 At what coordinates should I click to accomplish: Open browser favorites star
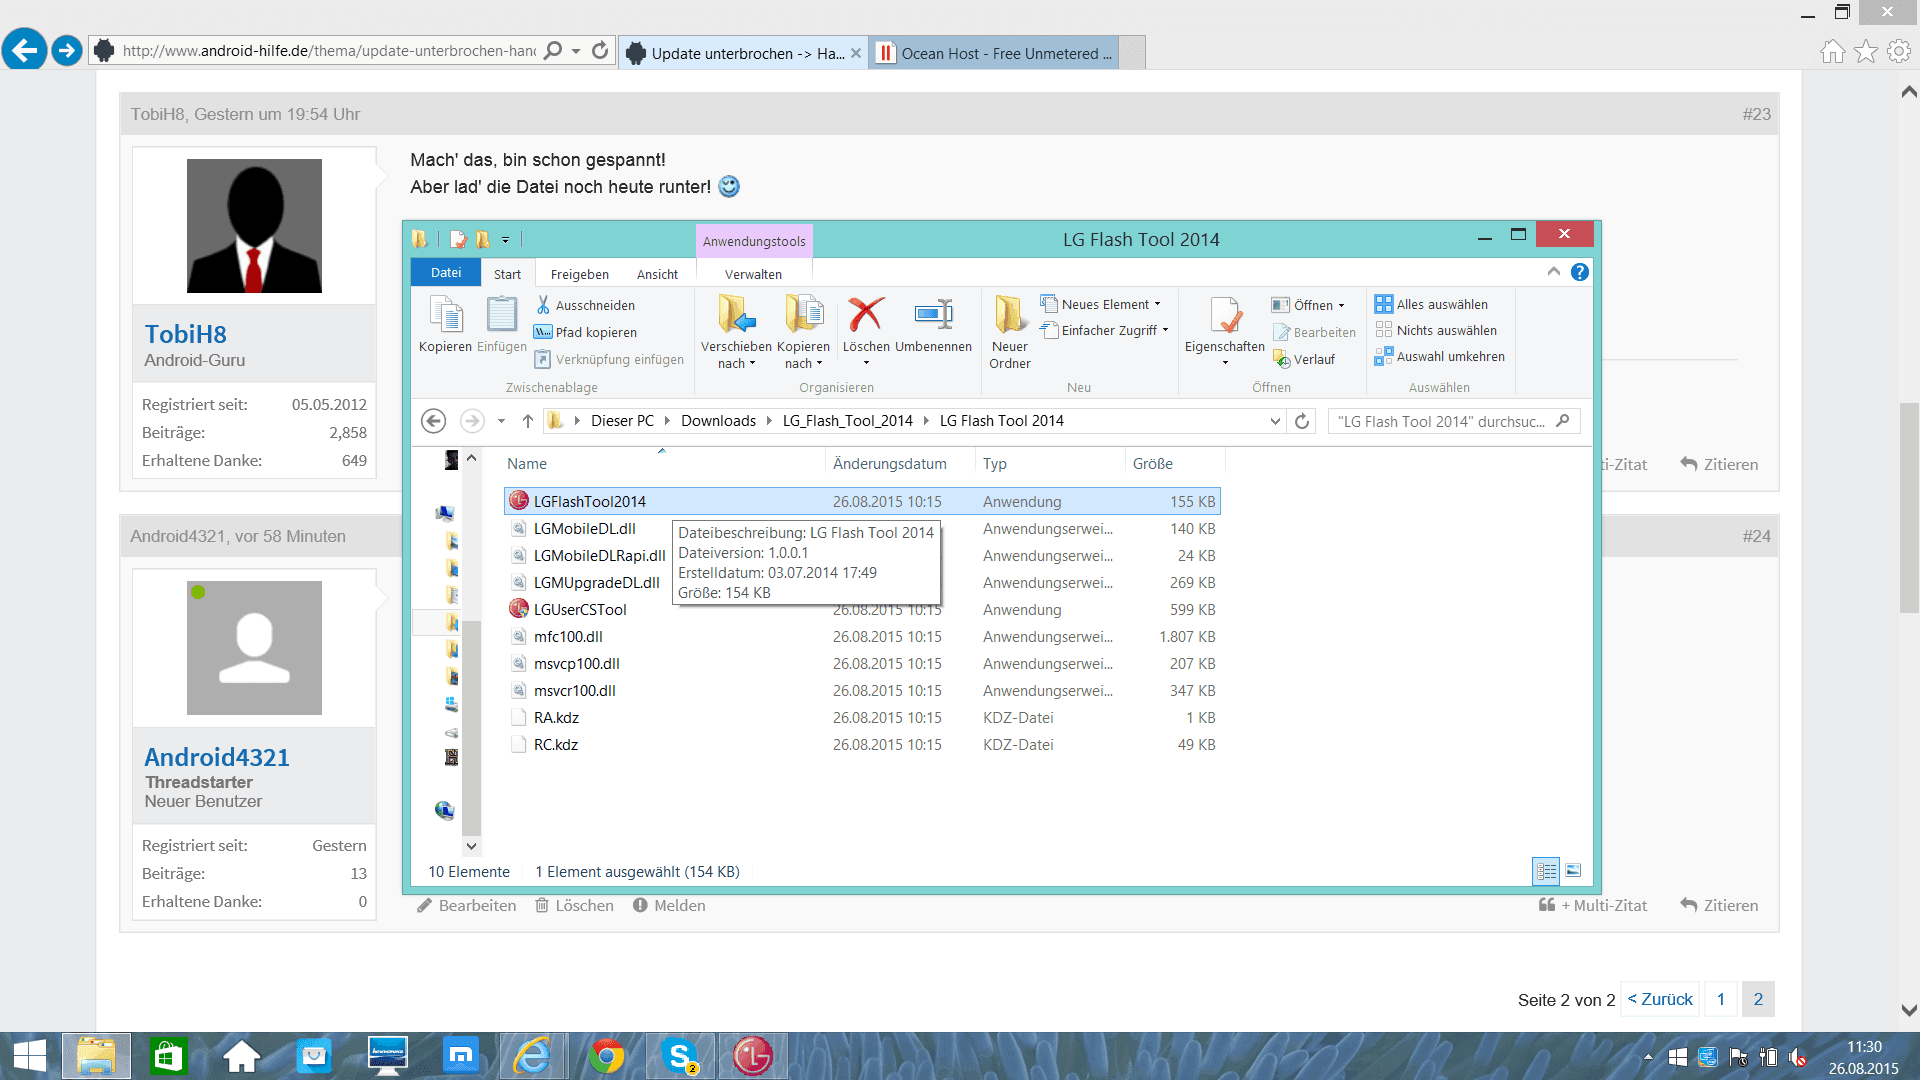click(x=1866, y=52)
